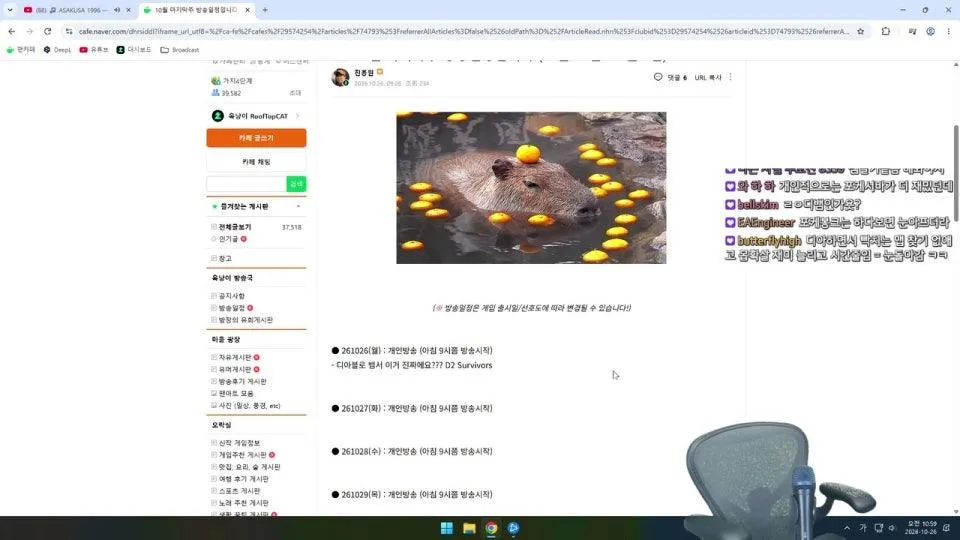
Task: Open the Windows Start menu
Action: (x=447, y=528)
